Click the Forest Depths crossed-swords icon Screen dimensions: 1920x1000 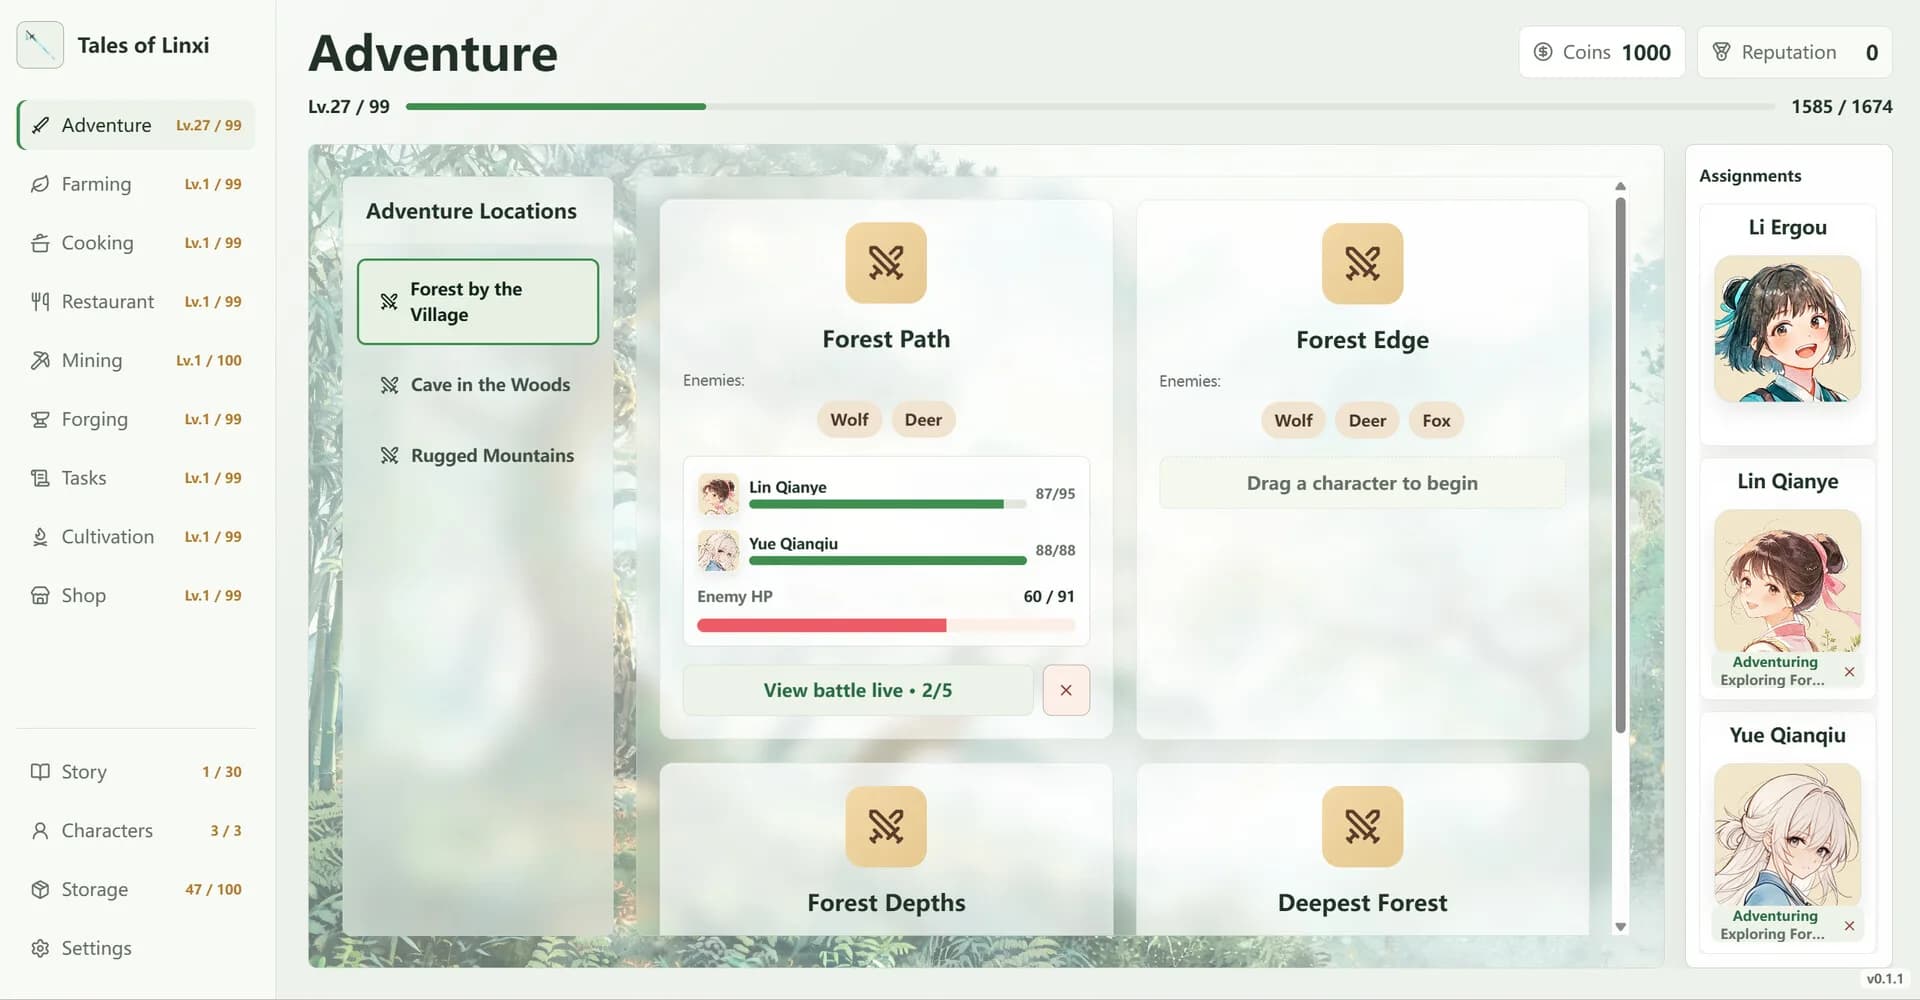click(886, 827)
